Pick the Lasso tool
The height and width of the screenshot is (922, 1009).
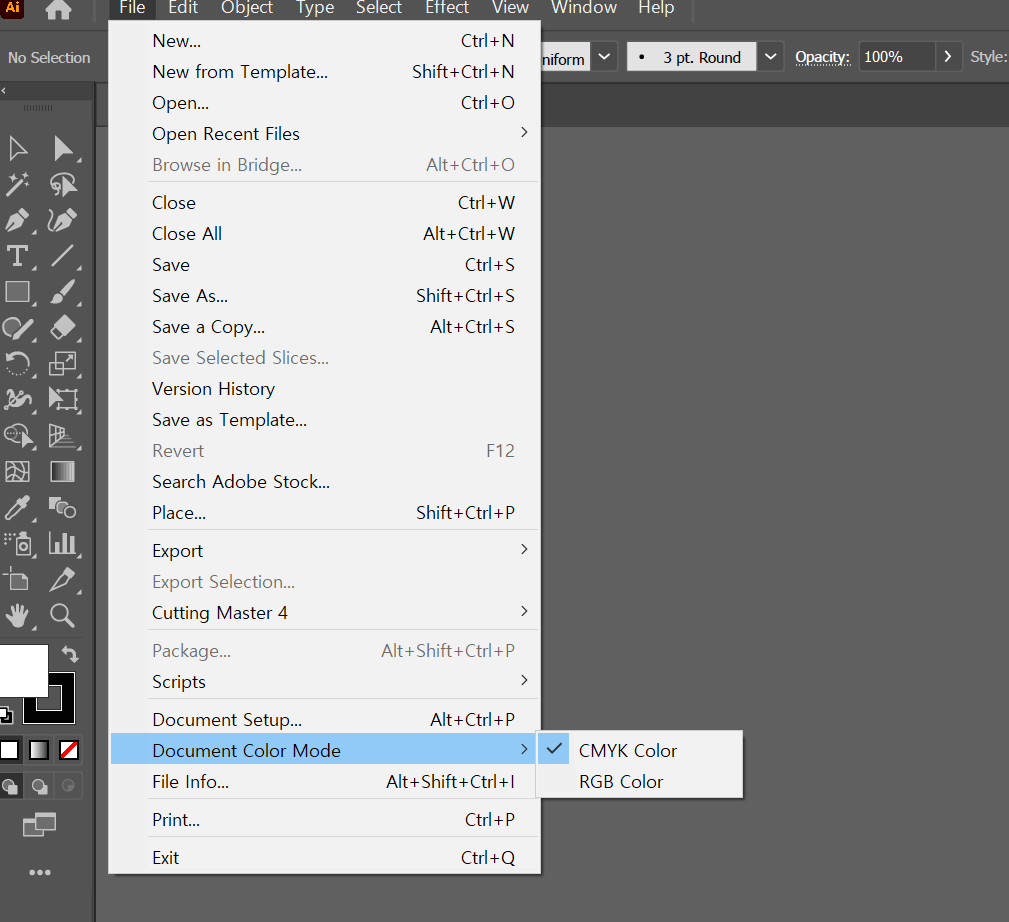63,185
